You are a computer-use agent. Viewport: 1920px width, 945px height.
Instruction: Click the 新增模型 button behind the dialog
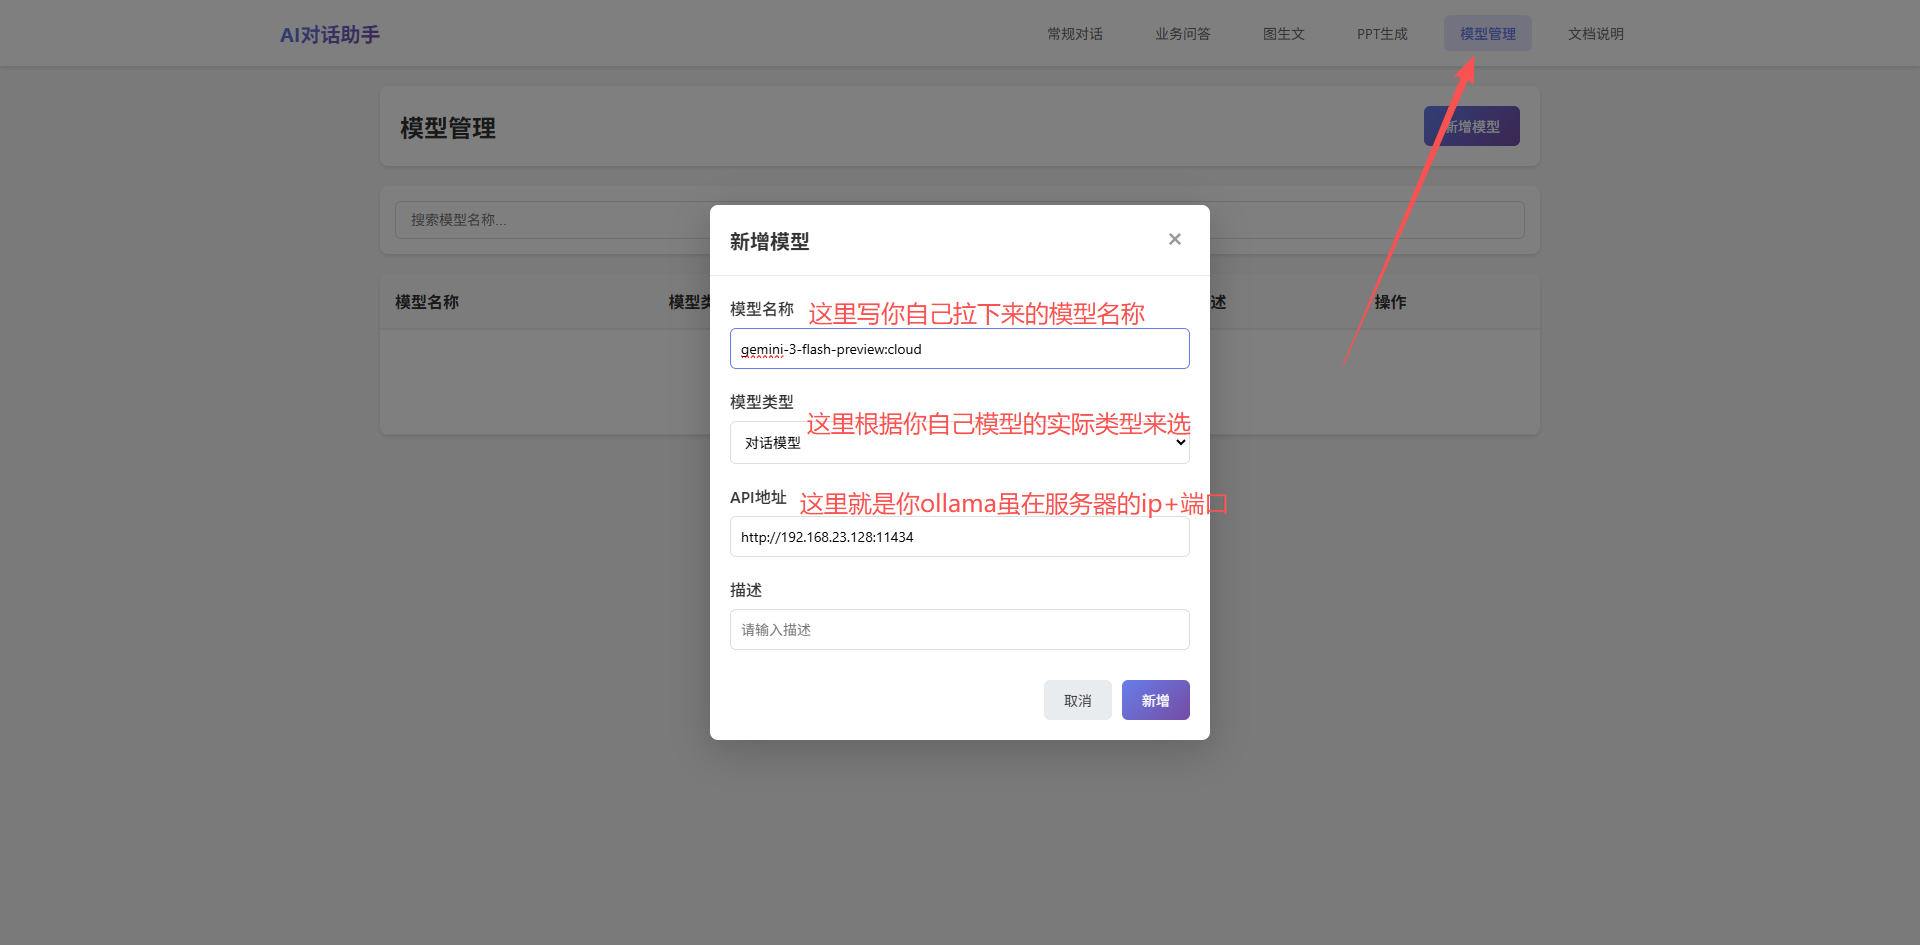1472,126
